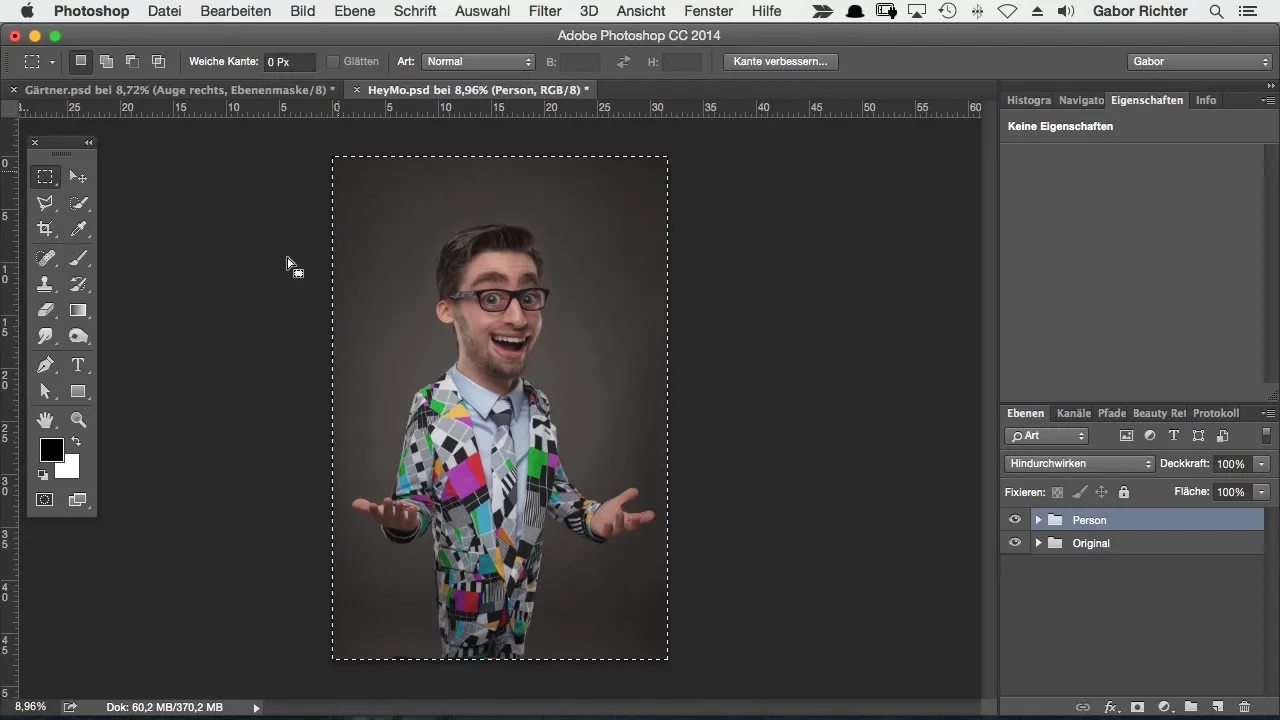Select the Rectangular Marquee tool in toolbox
Viewport: 1280px width, 720px height.
point(45,177)
